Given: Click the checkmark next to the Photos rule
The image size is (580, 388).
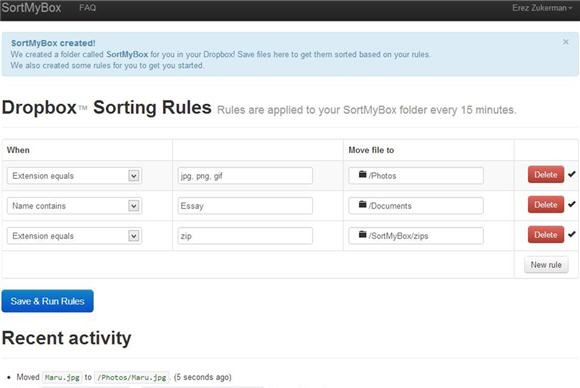Looking at the screenshot, I should [572, 174].
